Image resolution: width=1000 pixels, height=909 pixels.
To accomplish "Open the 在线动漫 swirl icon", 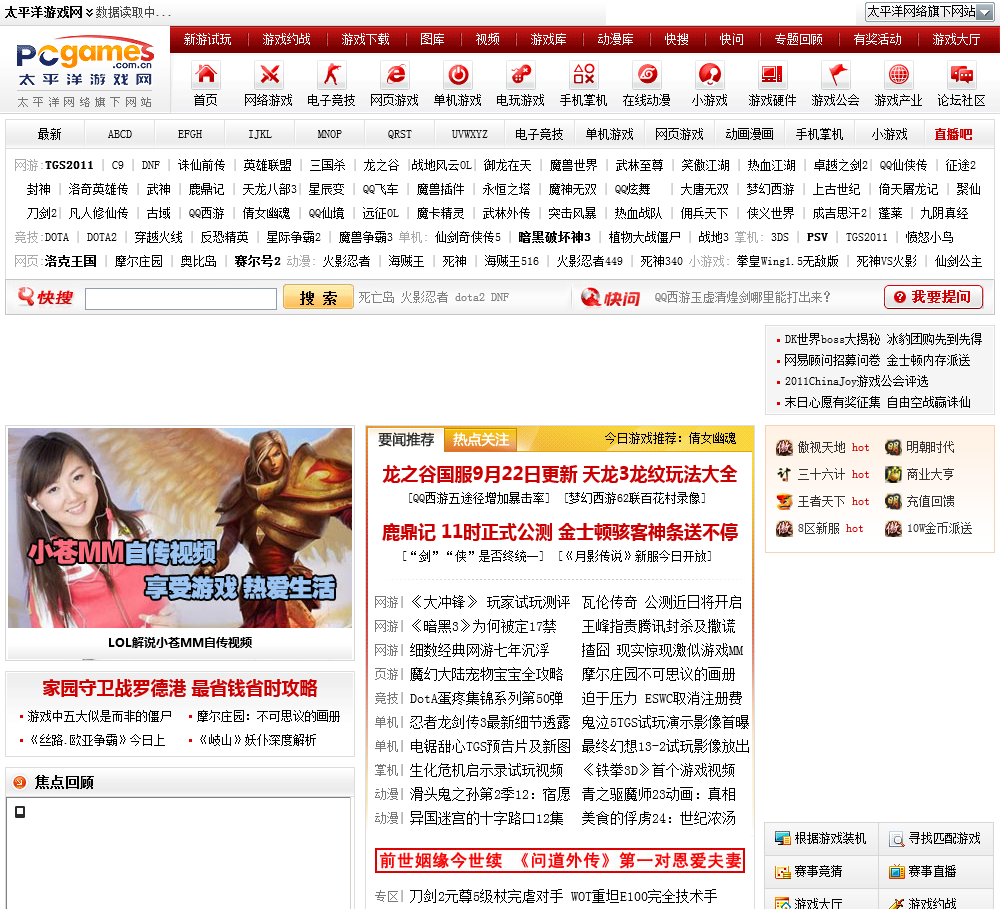I will point(647,75).
